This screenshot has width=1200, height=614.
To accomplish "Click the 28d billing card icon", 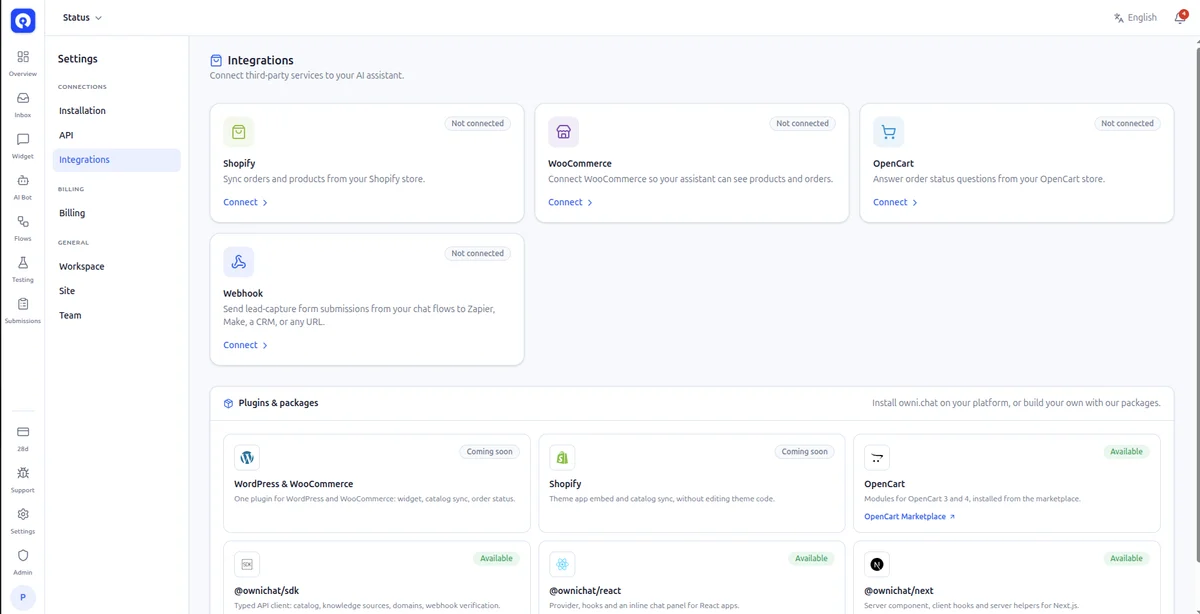I will (23, 432).
